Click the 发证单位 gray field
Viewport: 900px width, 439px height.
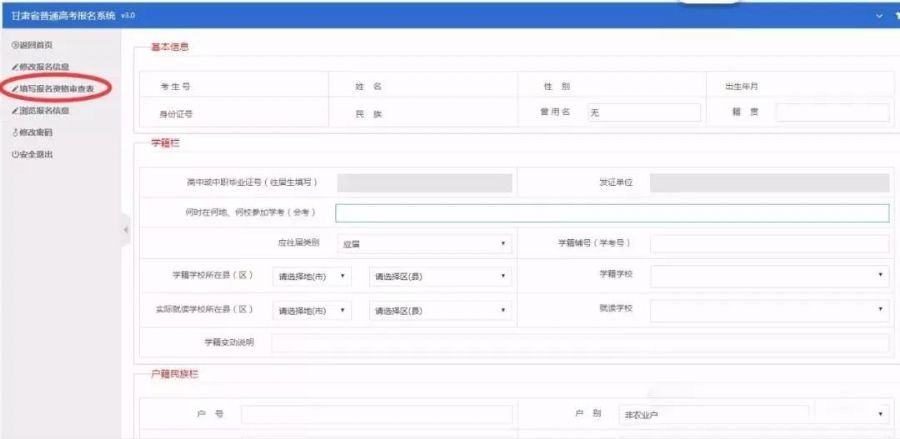(770, 182)
